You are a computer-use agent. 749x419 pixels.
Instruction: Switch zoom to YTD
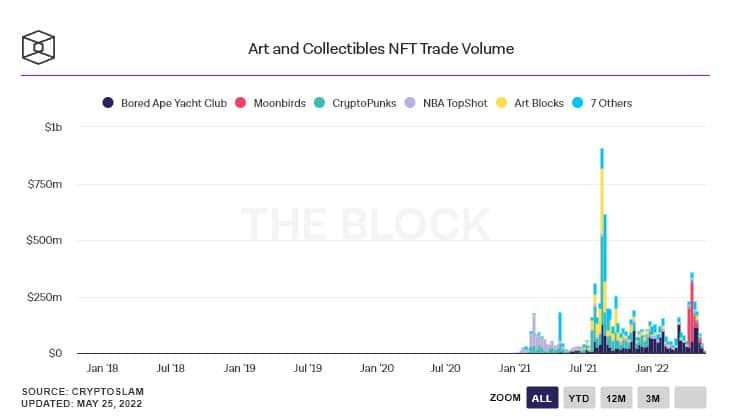579,398
